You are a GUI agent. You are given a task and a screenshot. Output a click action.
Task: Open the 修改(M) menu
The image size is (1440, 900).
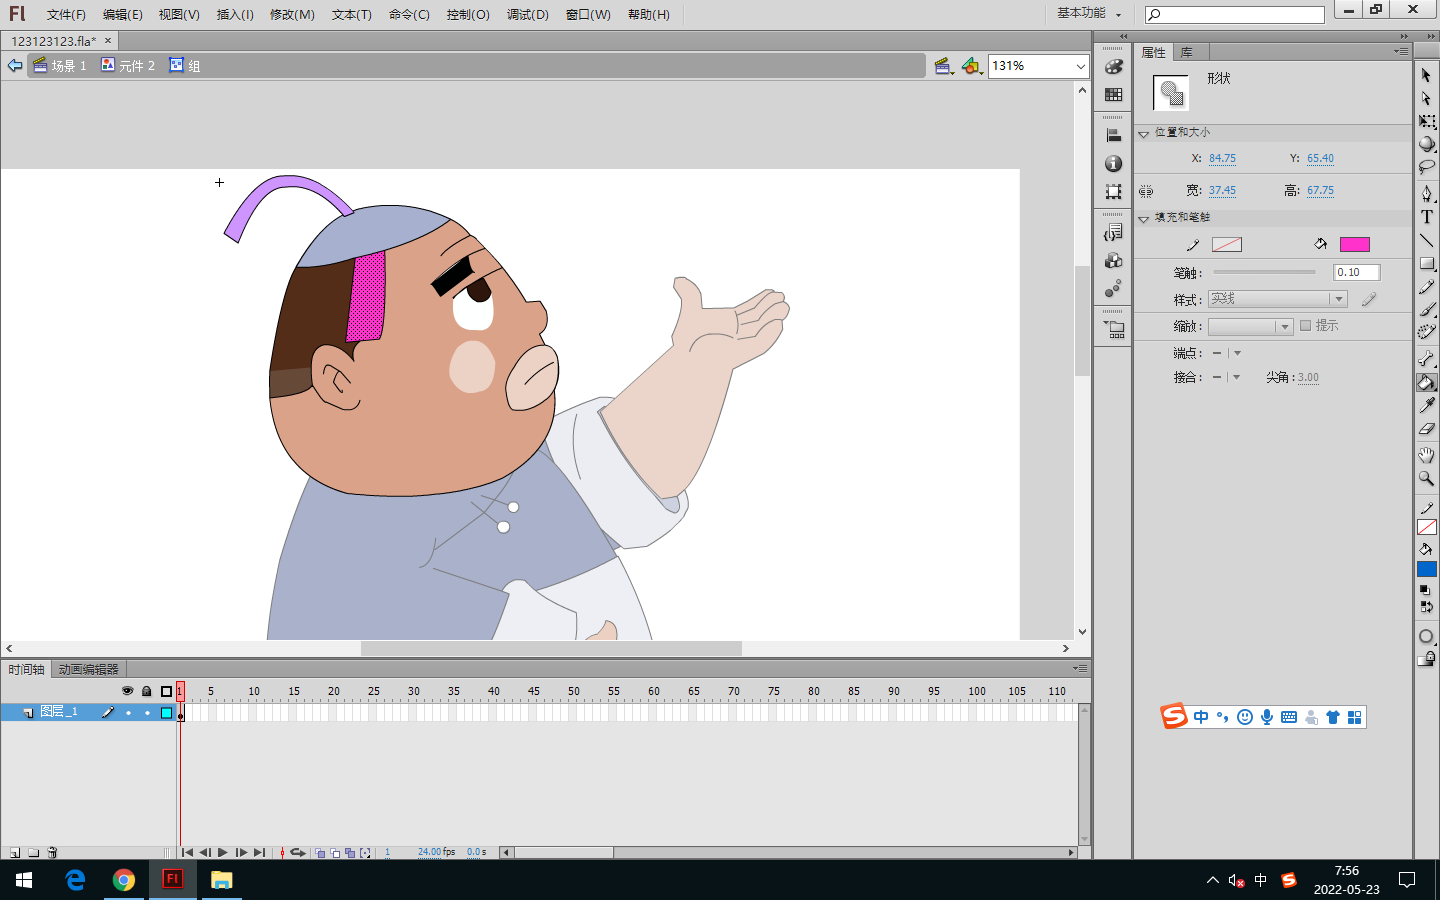click(x=292, y=15)
